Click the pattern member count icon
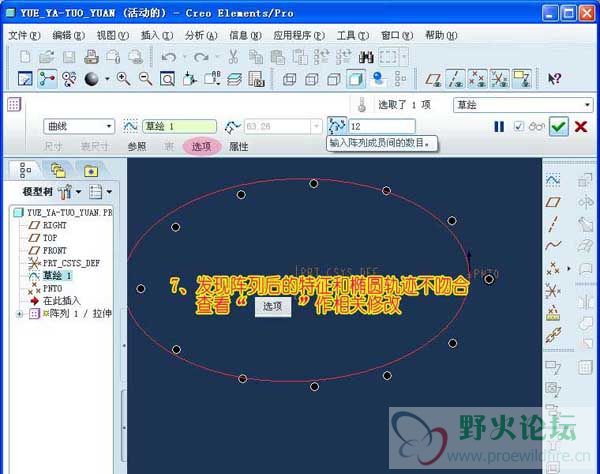Screen dimensions: 600x474 [x=337, y=126]
